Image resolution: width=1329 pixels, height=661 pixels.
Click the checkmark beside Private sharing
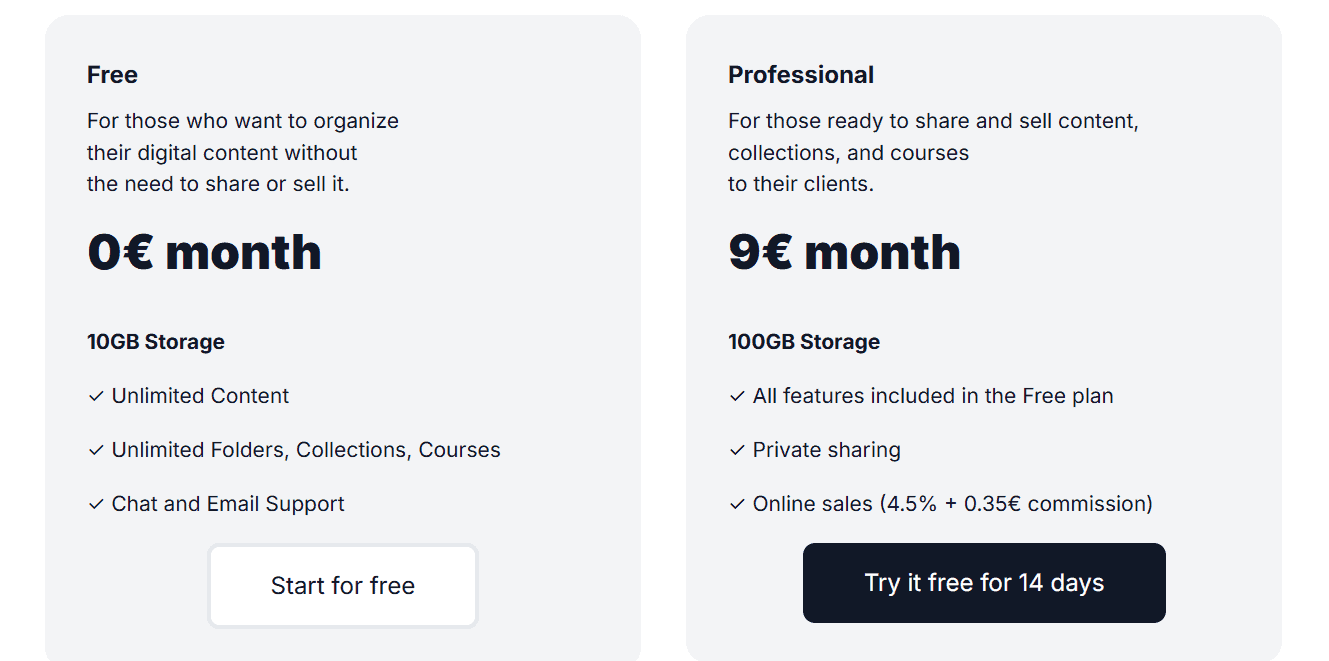pyautogui.click(x=736, y=450)
